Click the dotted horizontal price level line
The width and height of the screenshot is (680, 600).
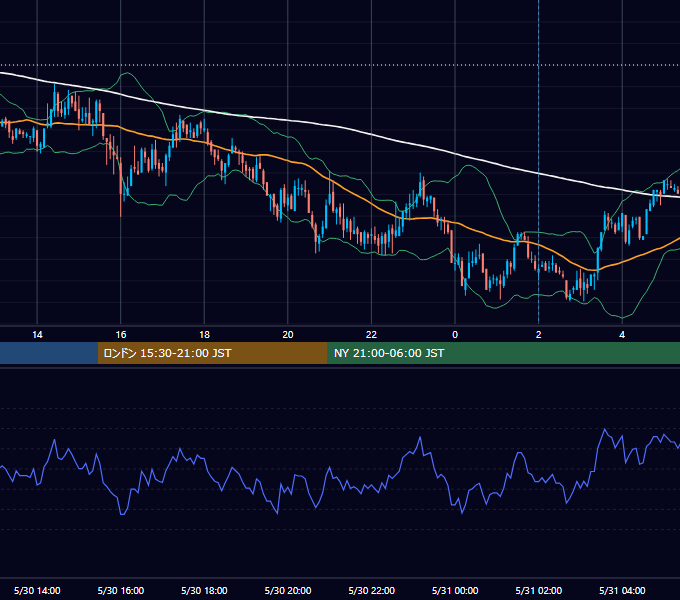pos(340,65)
